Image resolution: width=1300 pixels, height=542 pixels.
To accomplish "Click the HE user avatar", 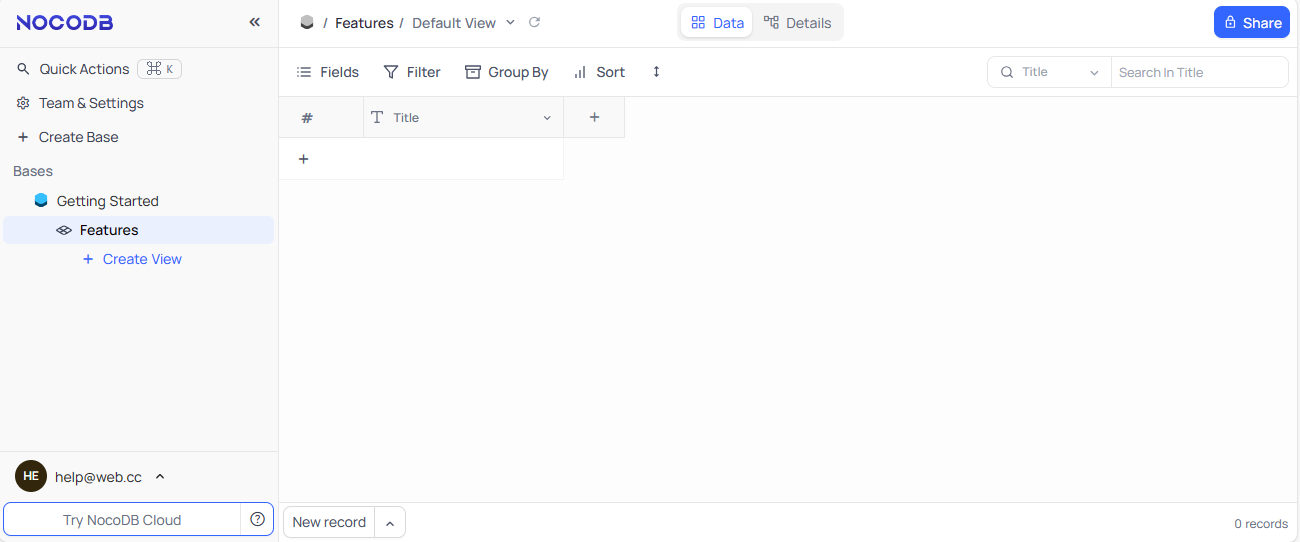I will pos(31,476).
